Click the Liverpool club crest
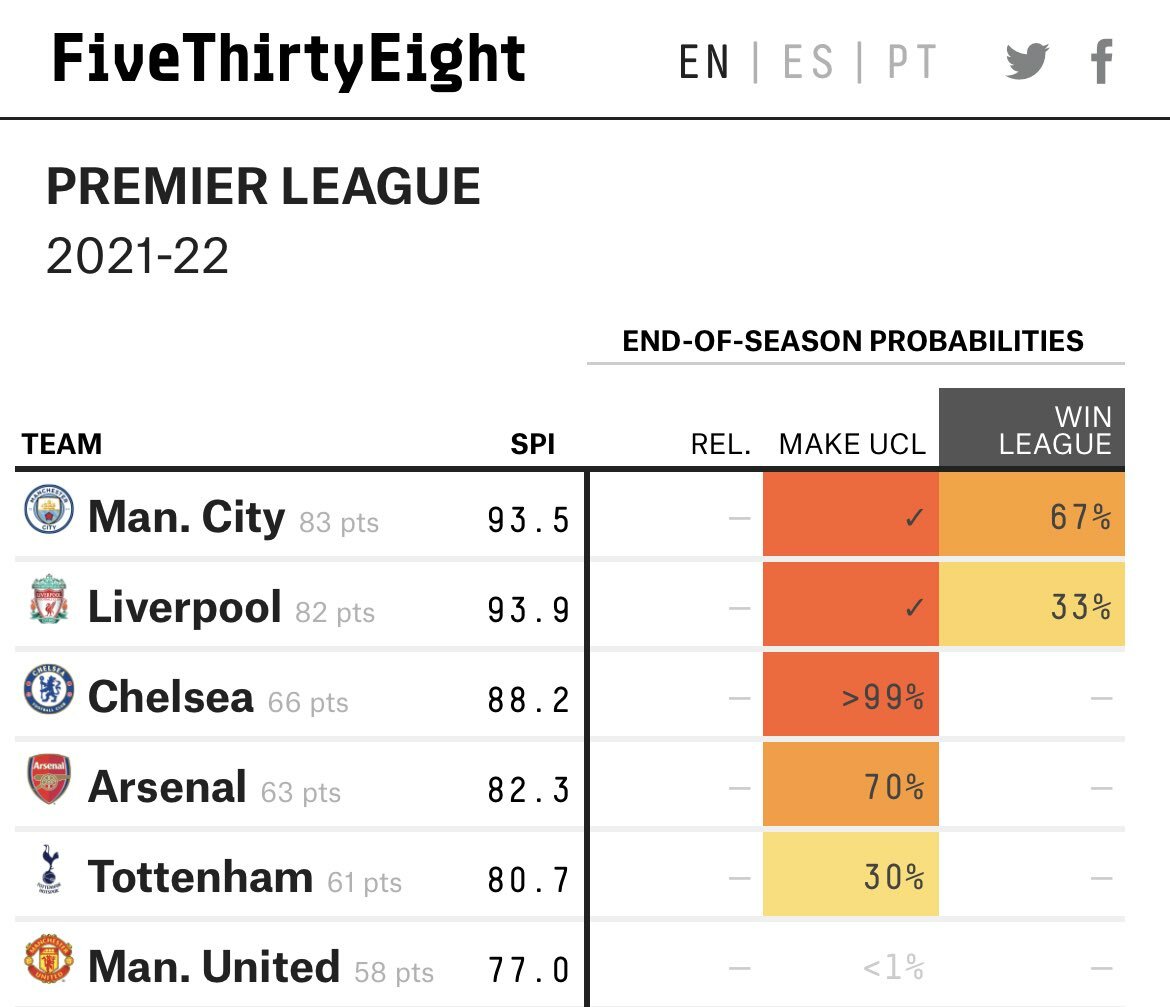 tap(49, 601)
